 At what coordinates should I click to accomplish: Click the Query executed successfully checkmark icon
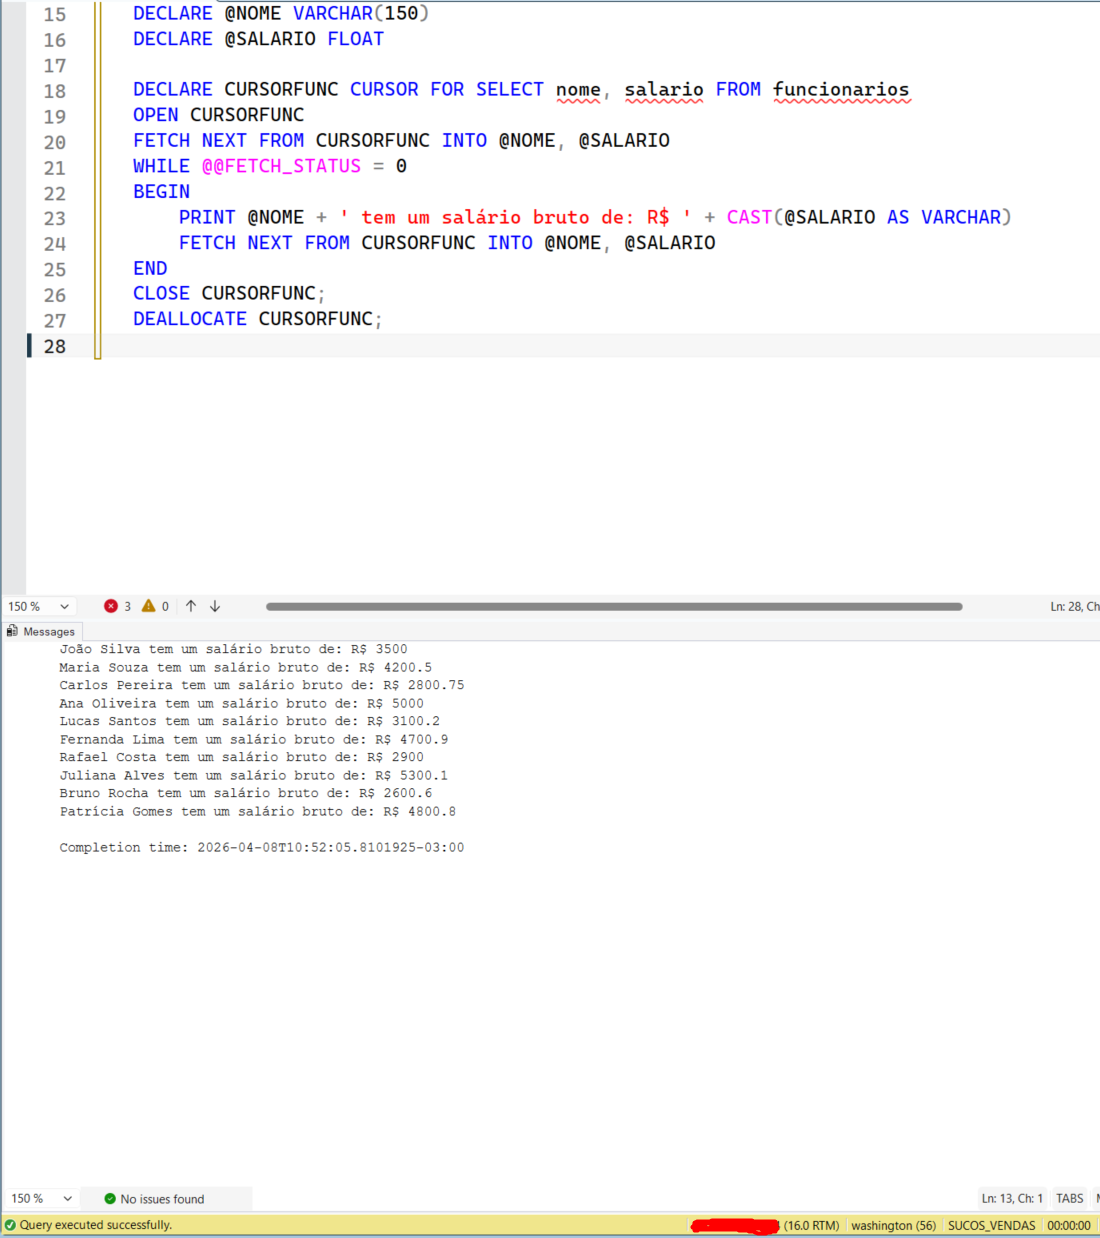(10, 1225)
